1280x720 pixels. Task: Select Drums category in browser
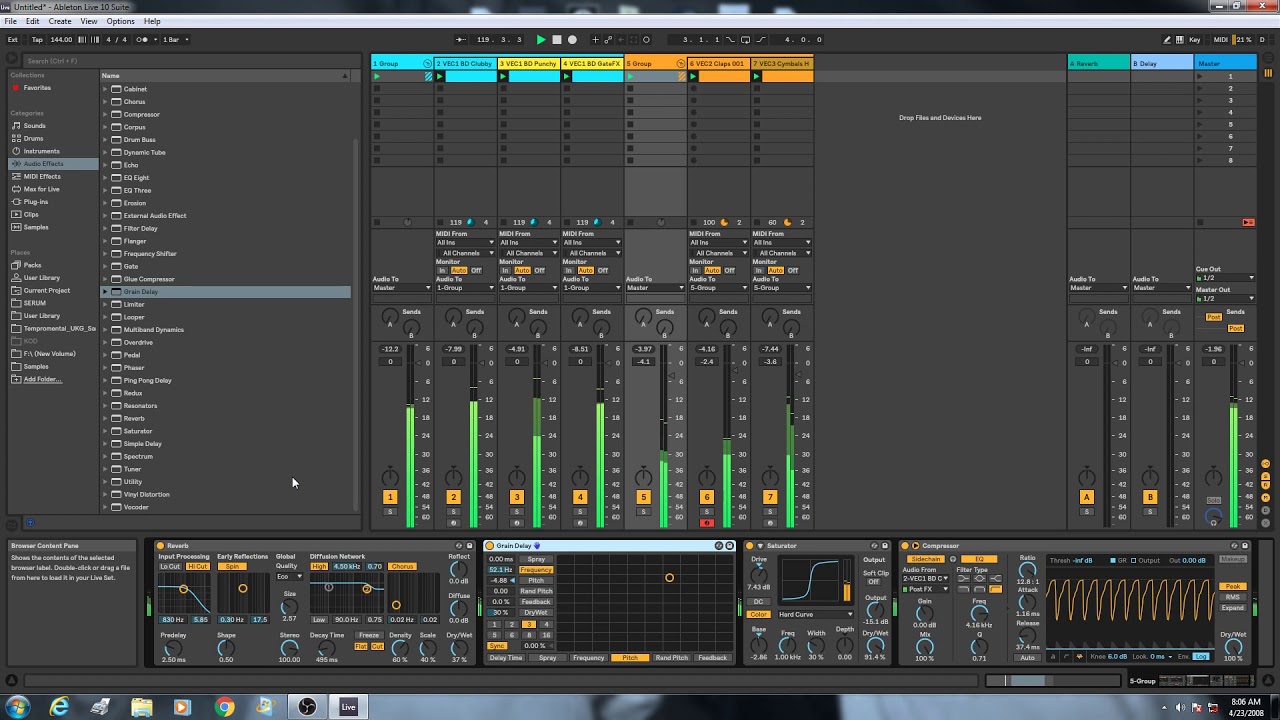coord(34,138)
